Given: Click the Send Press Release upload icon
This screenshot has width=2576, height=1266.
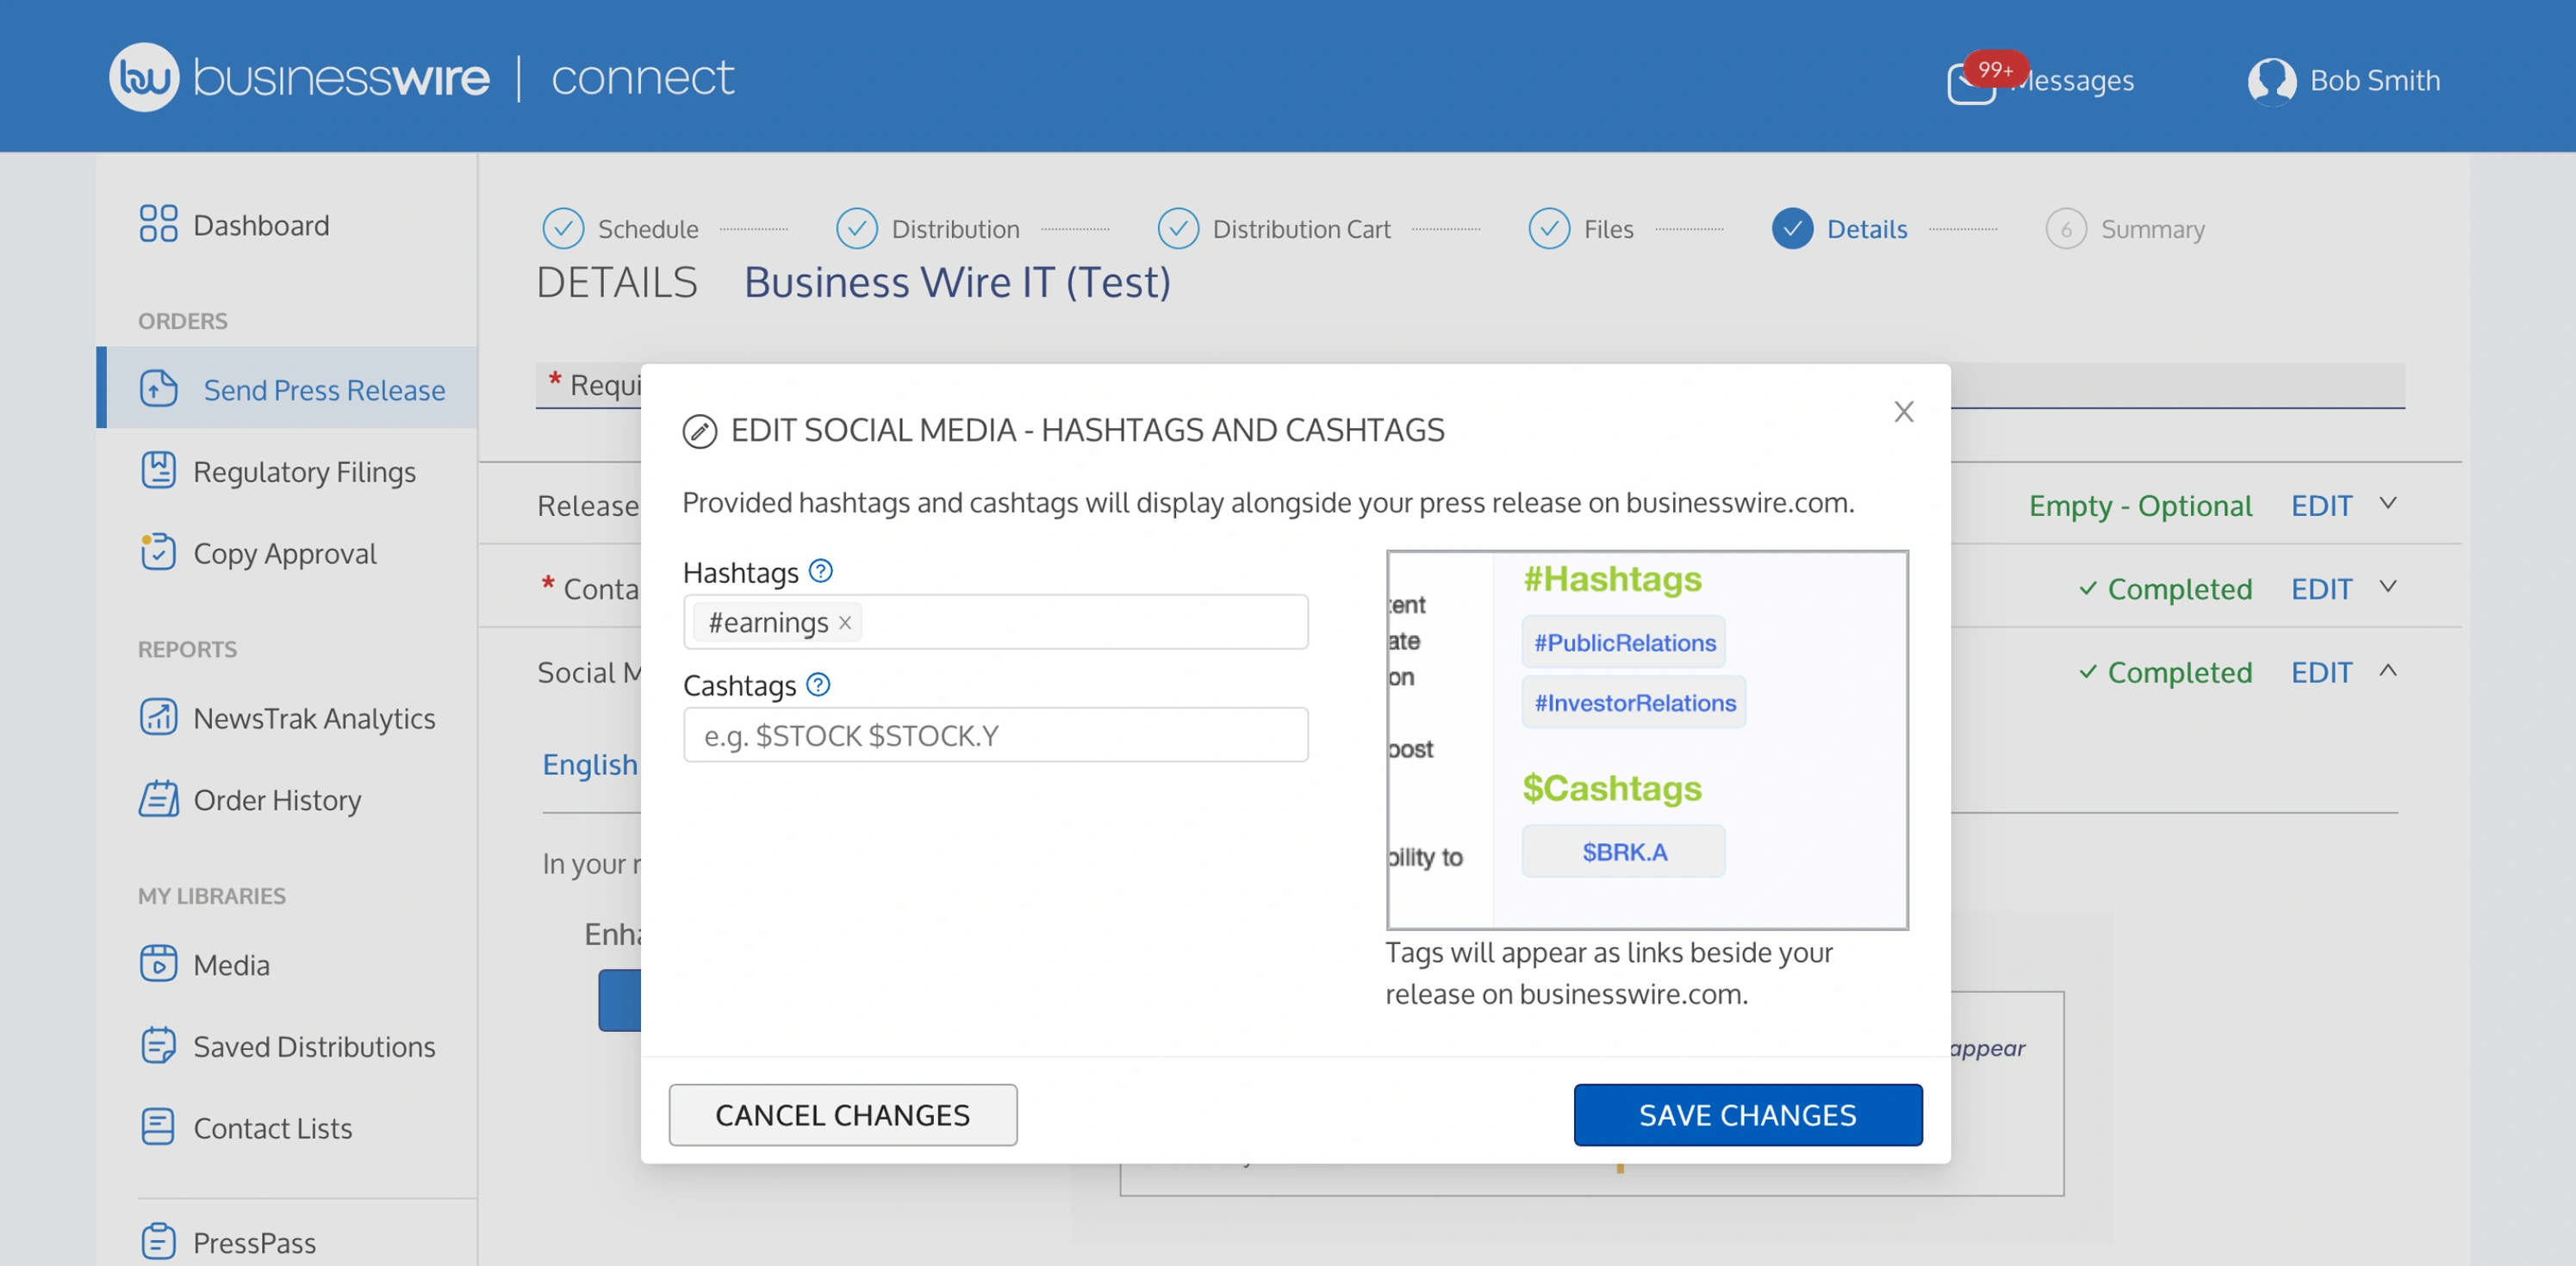Looking at the screenshot, I should tap(158, 388).
